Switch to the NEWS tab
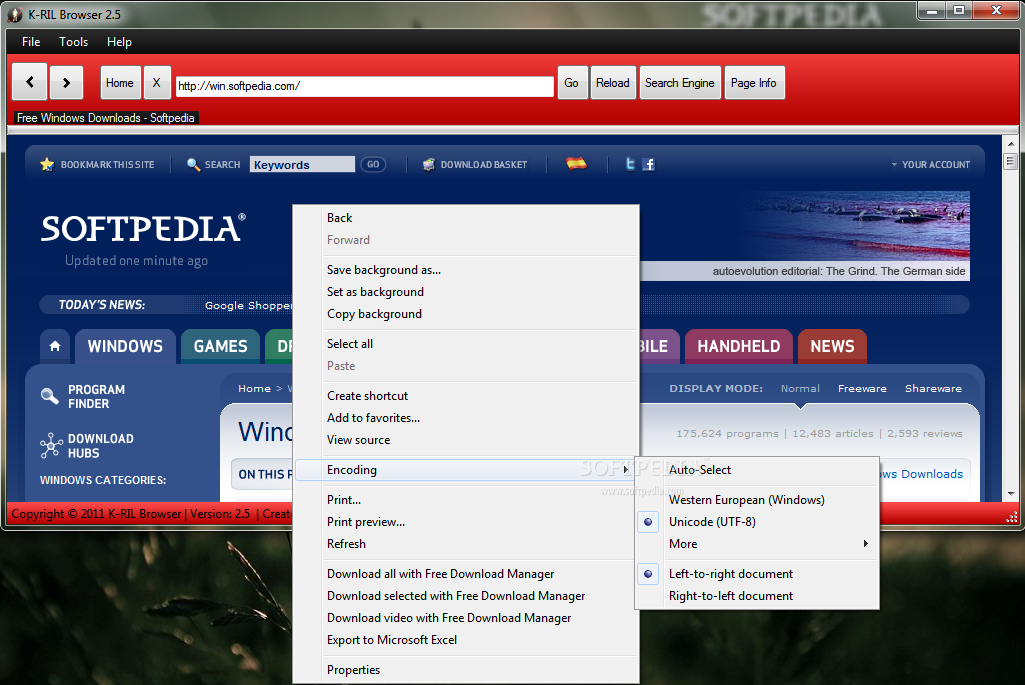The height and width of the screenshot is (685, 1025). (x=832, y=346)
